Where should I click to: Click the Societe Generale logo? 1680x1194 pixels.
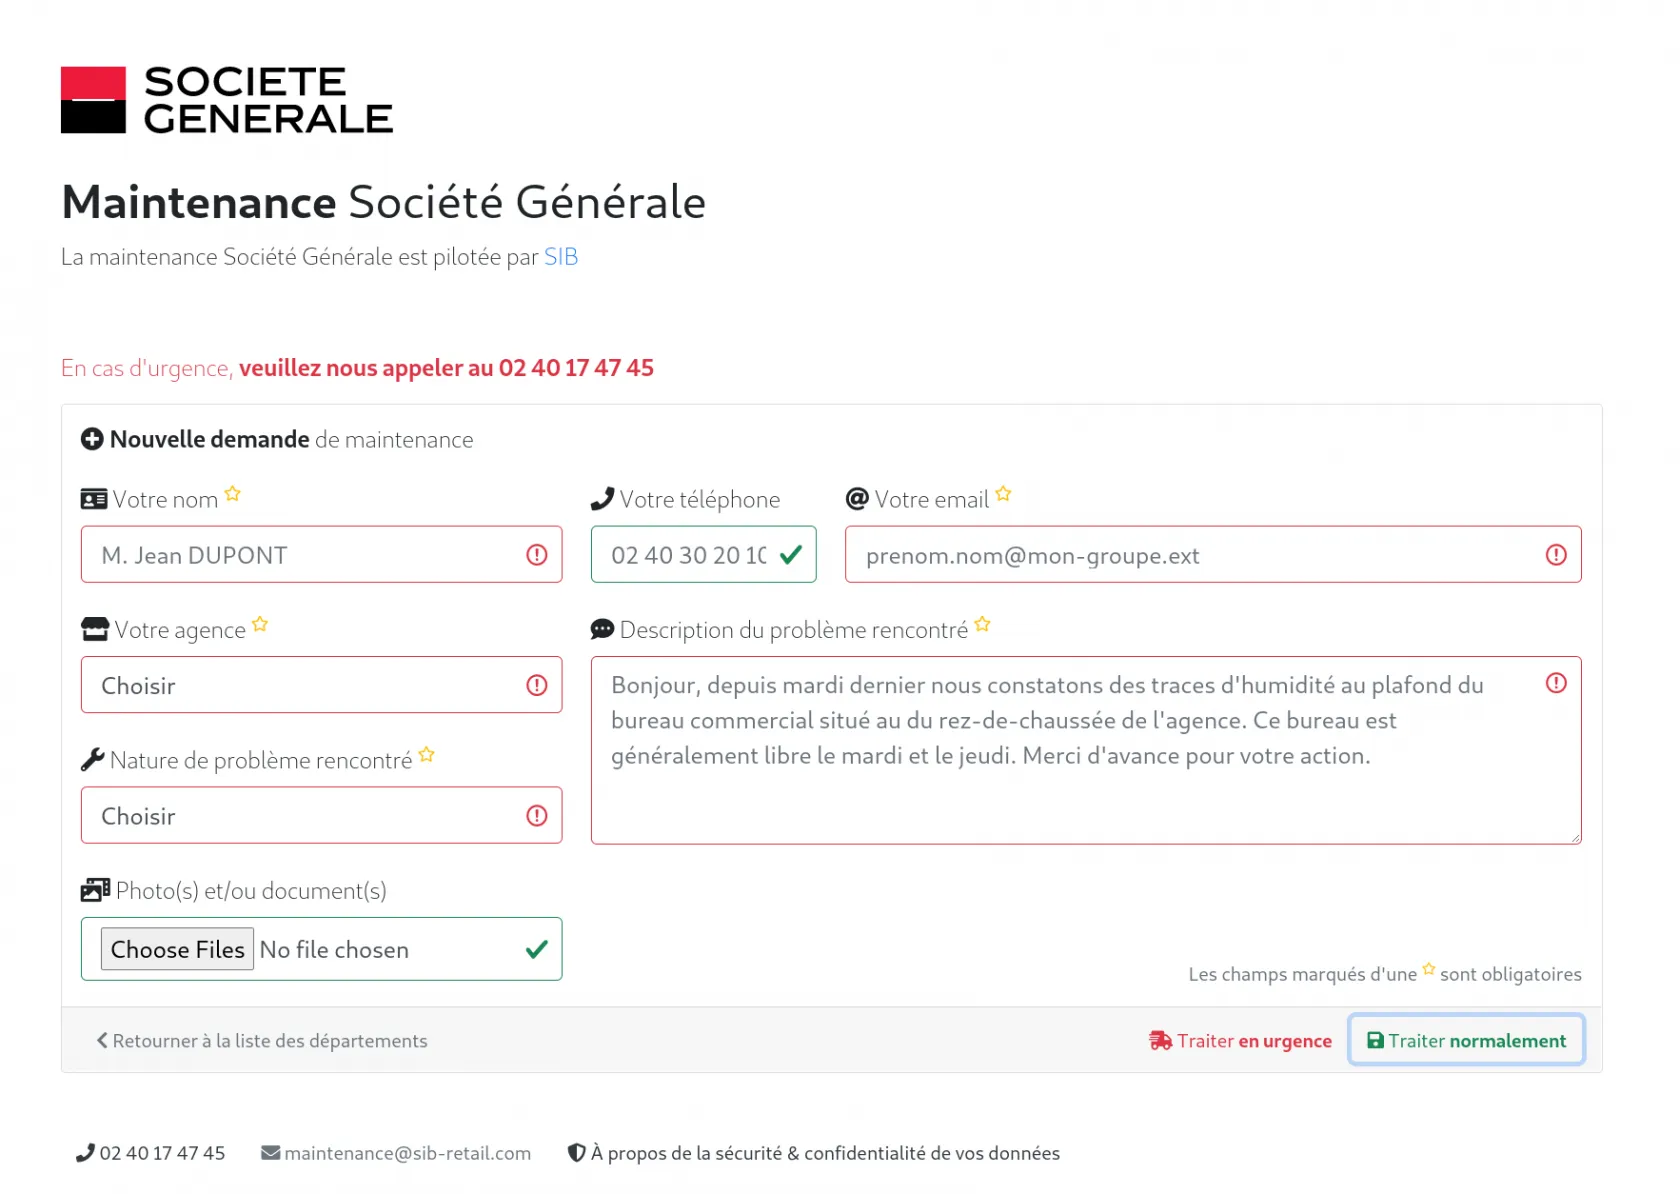click(x=227, y=100)
